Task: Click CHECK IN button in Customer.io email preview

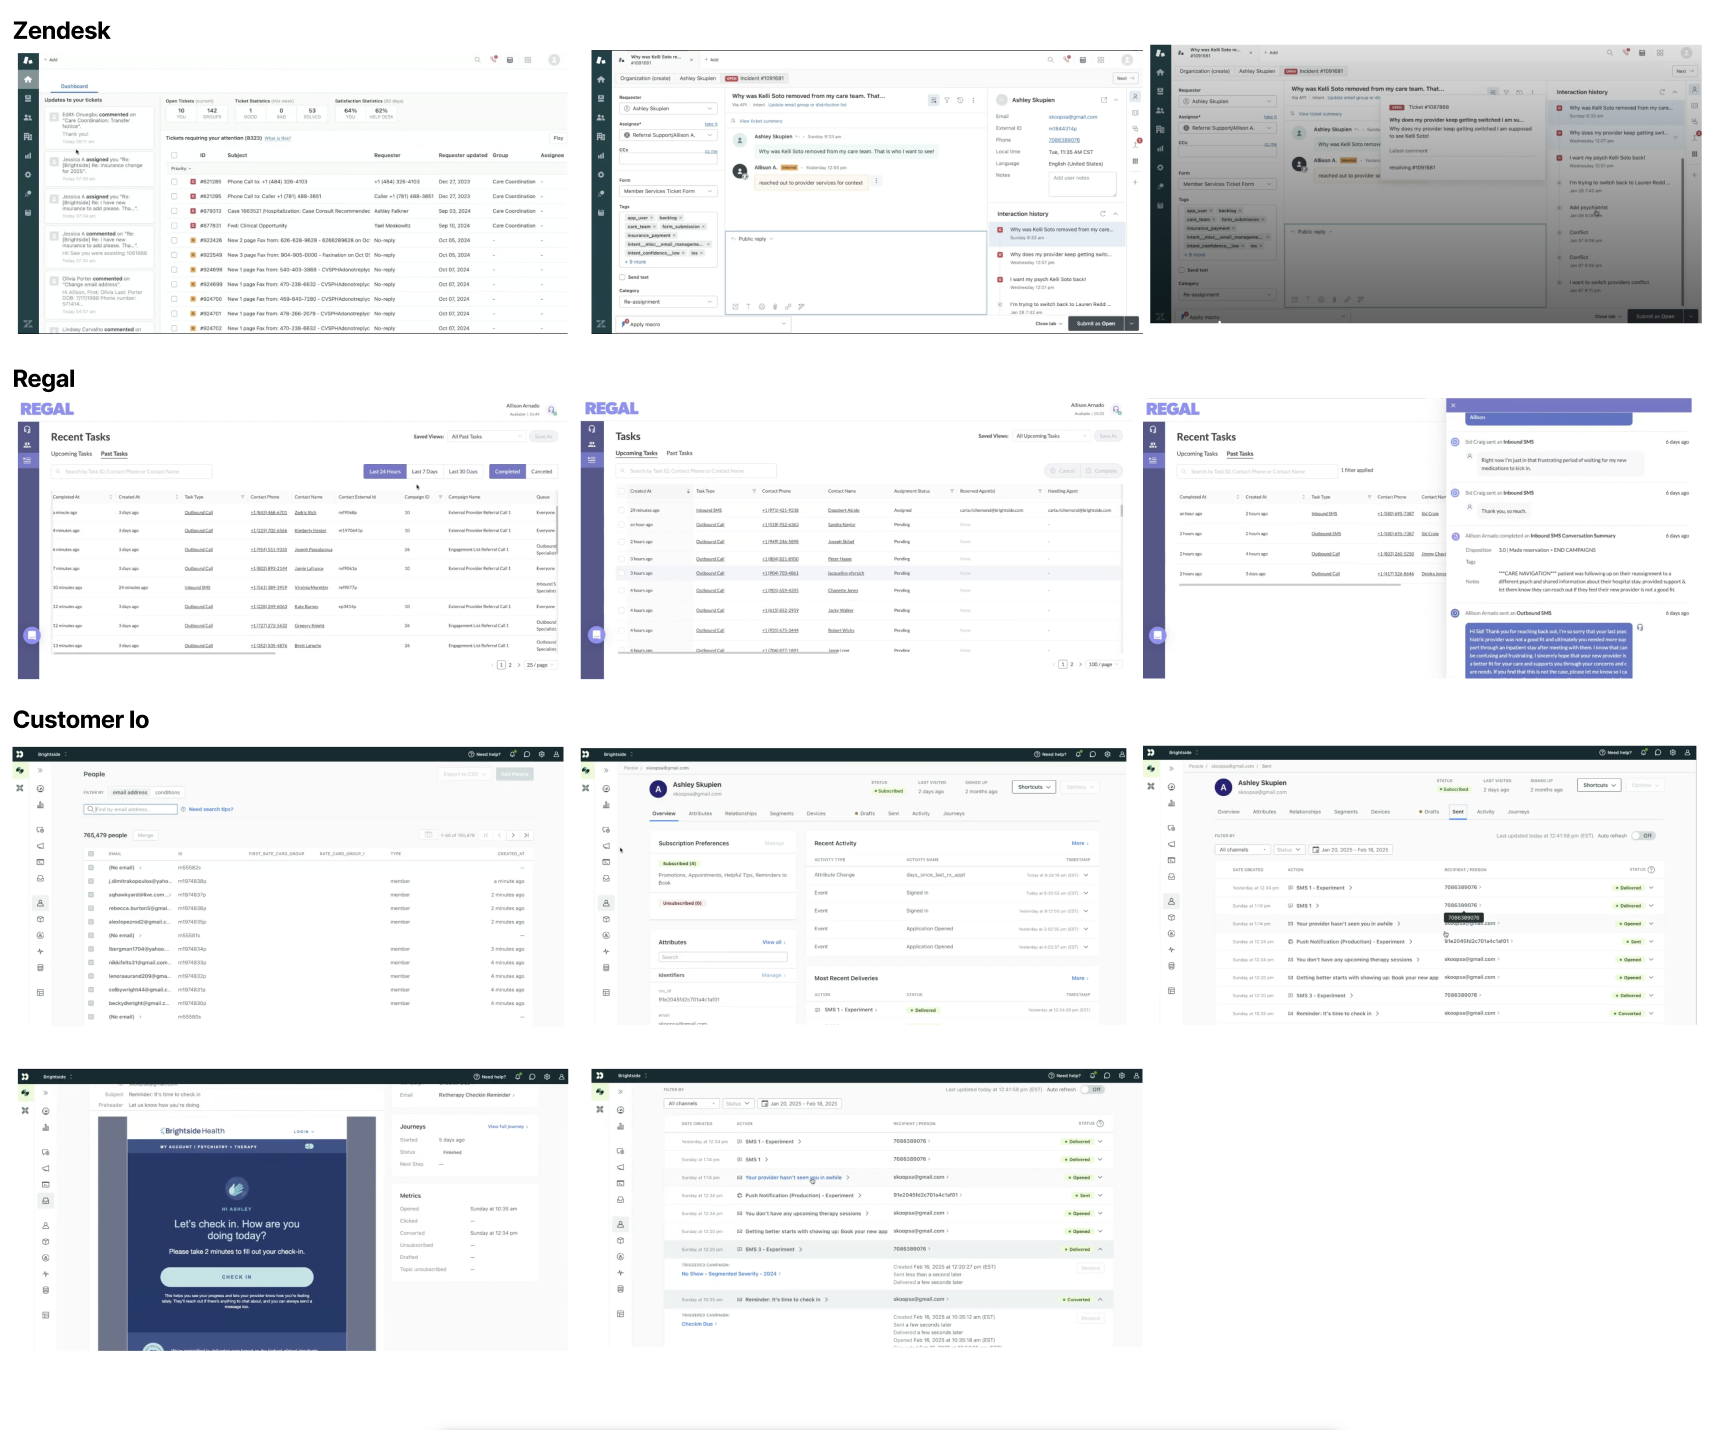Action: pyautogui.click(x=237, y=1277)
